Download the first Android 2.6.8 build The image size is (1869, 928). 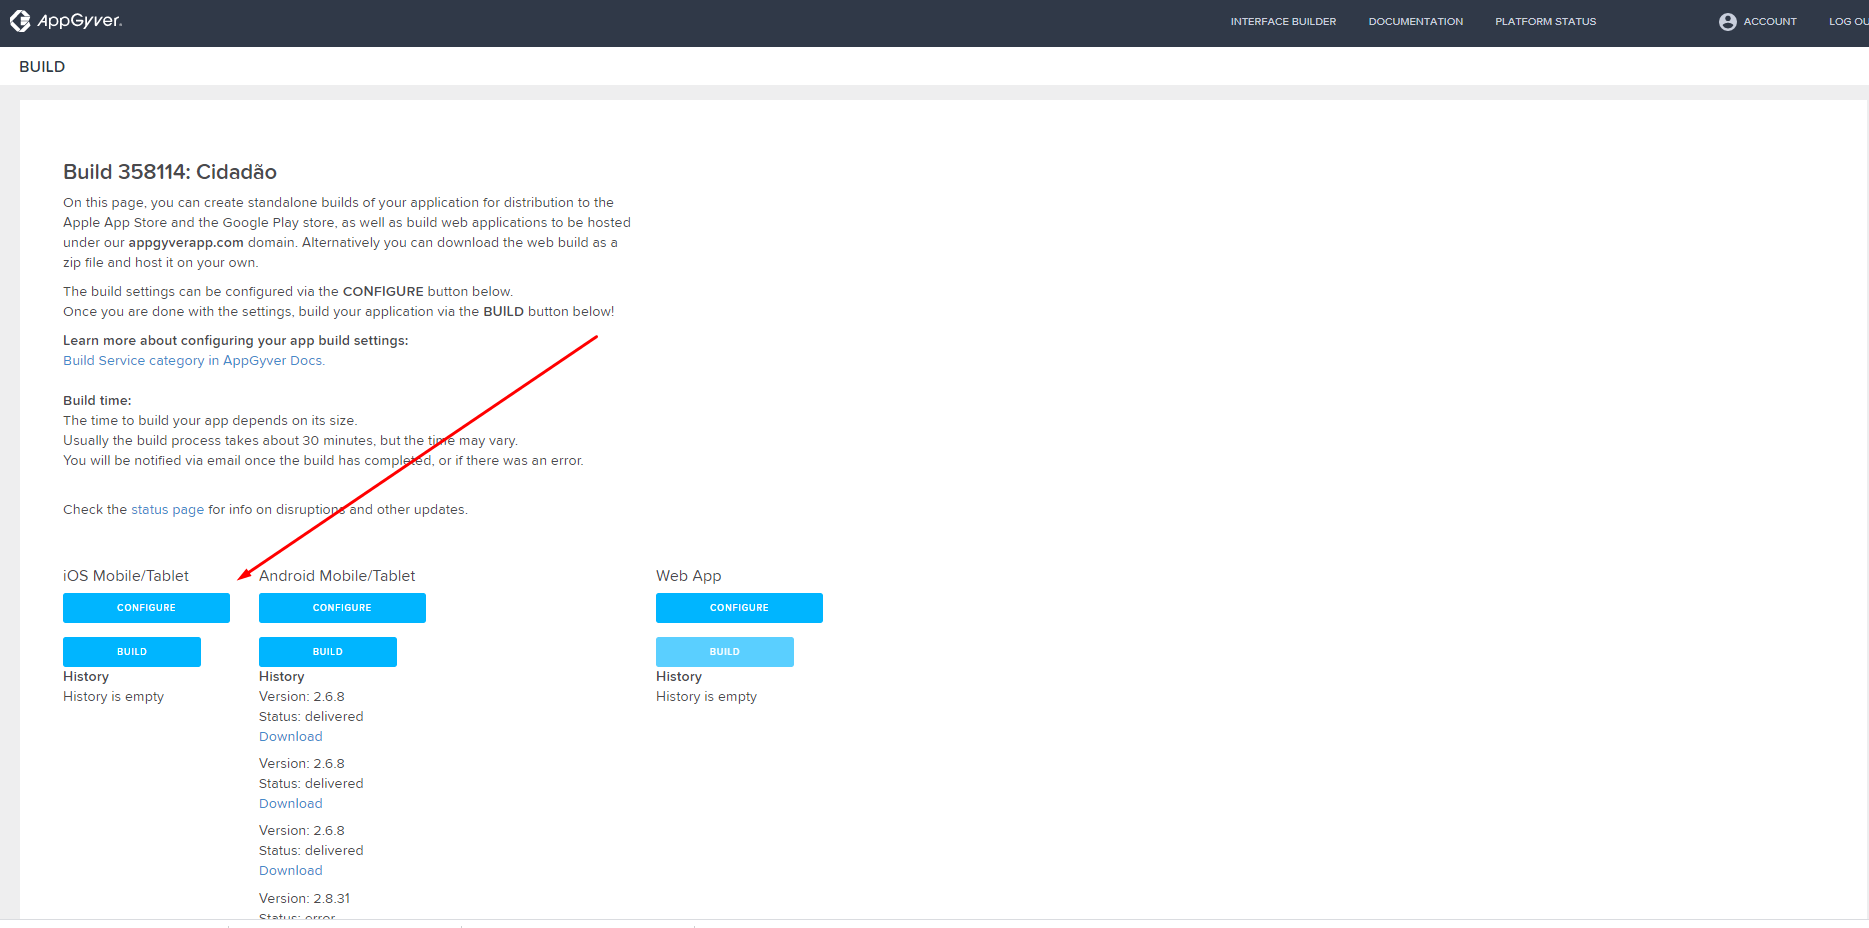[291, 737]
